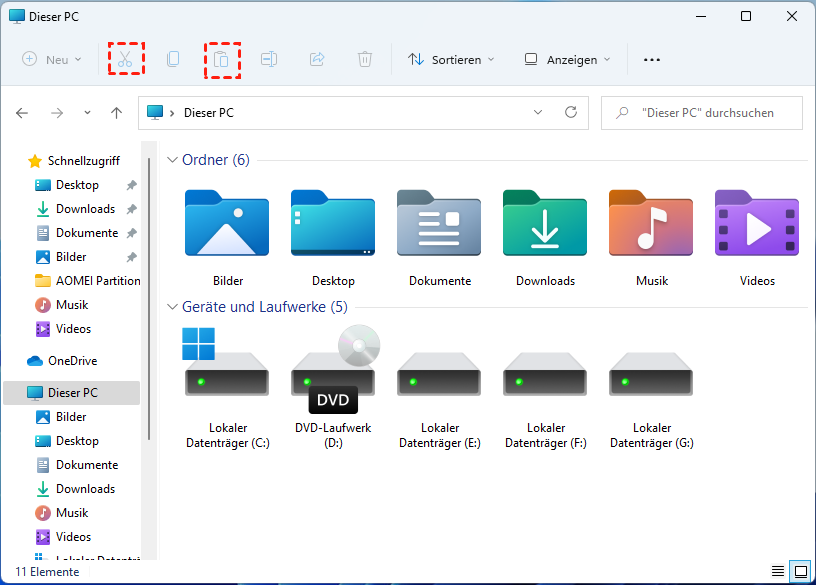Screen dimensions: 816x585
Task: Click the Copy icon in toolbar
Action: coord(173,59)
